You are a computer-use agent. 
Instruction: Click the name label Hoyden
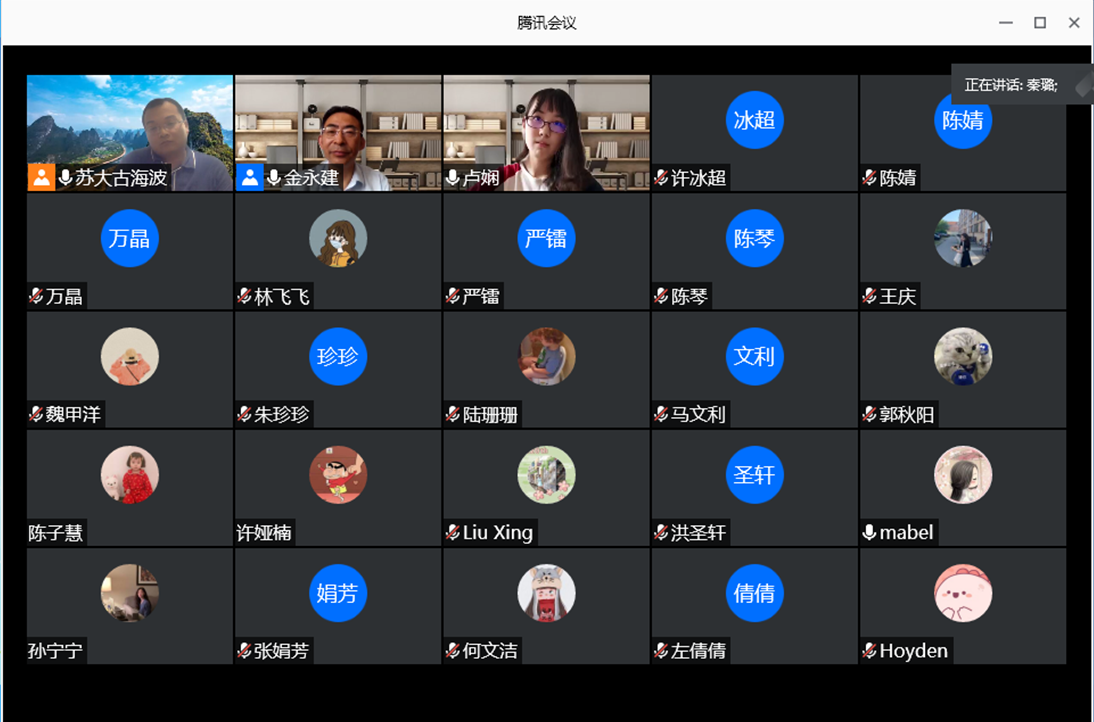click(x=914, y=651)
